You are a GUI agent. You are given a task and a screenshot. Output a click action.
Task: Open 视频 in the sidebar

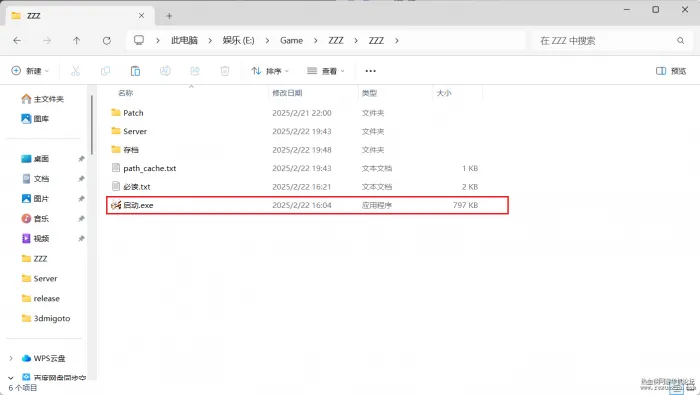35,238
